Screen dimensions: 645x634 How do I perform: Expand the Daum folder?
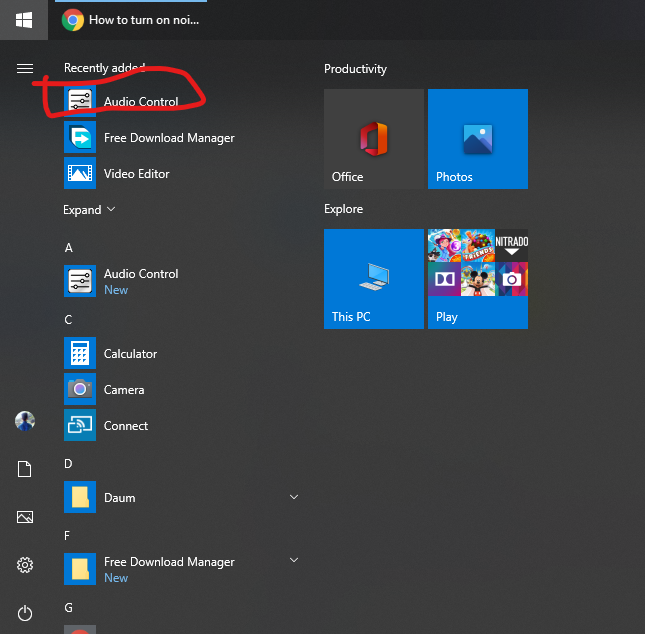[x=294, y=497]
